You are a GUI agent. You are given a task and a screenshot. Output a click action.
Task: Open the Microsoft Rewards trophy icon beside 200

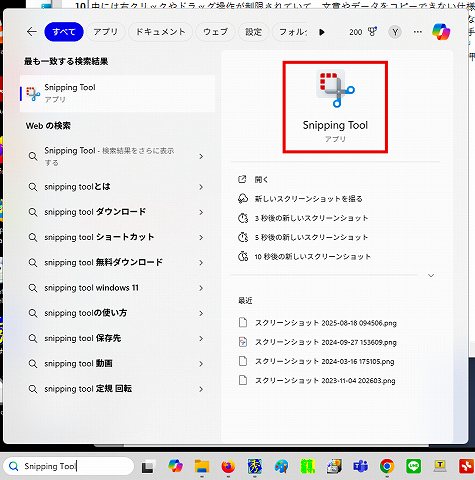[x=372, y=32]
